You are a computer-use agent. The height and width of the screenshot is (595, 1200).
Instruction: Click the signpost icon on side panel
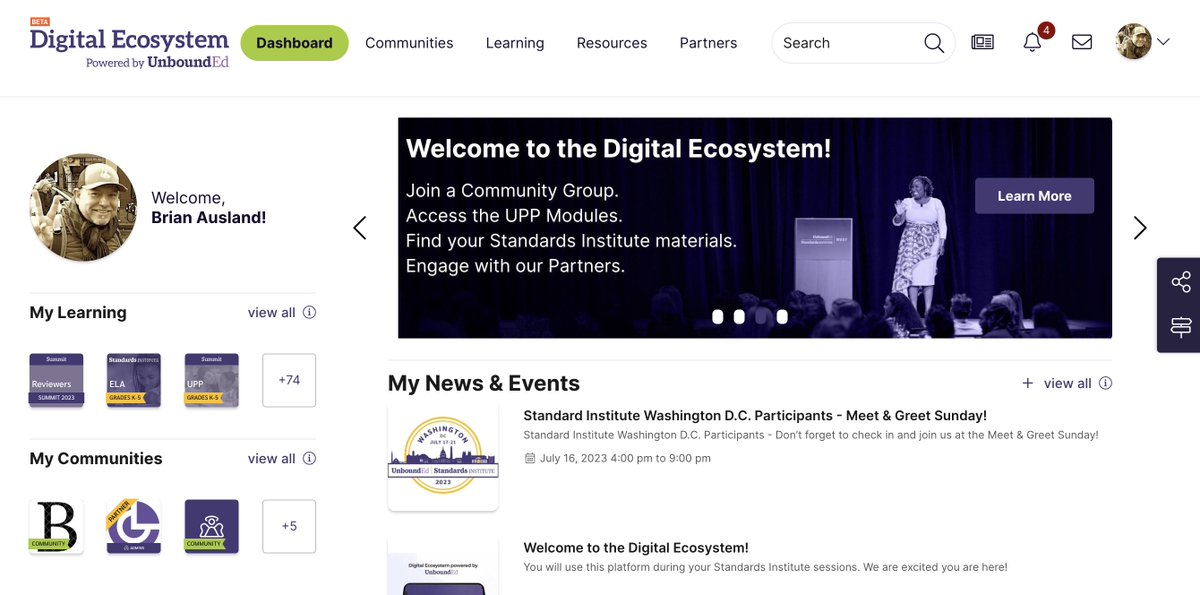click(1181, 327)
